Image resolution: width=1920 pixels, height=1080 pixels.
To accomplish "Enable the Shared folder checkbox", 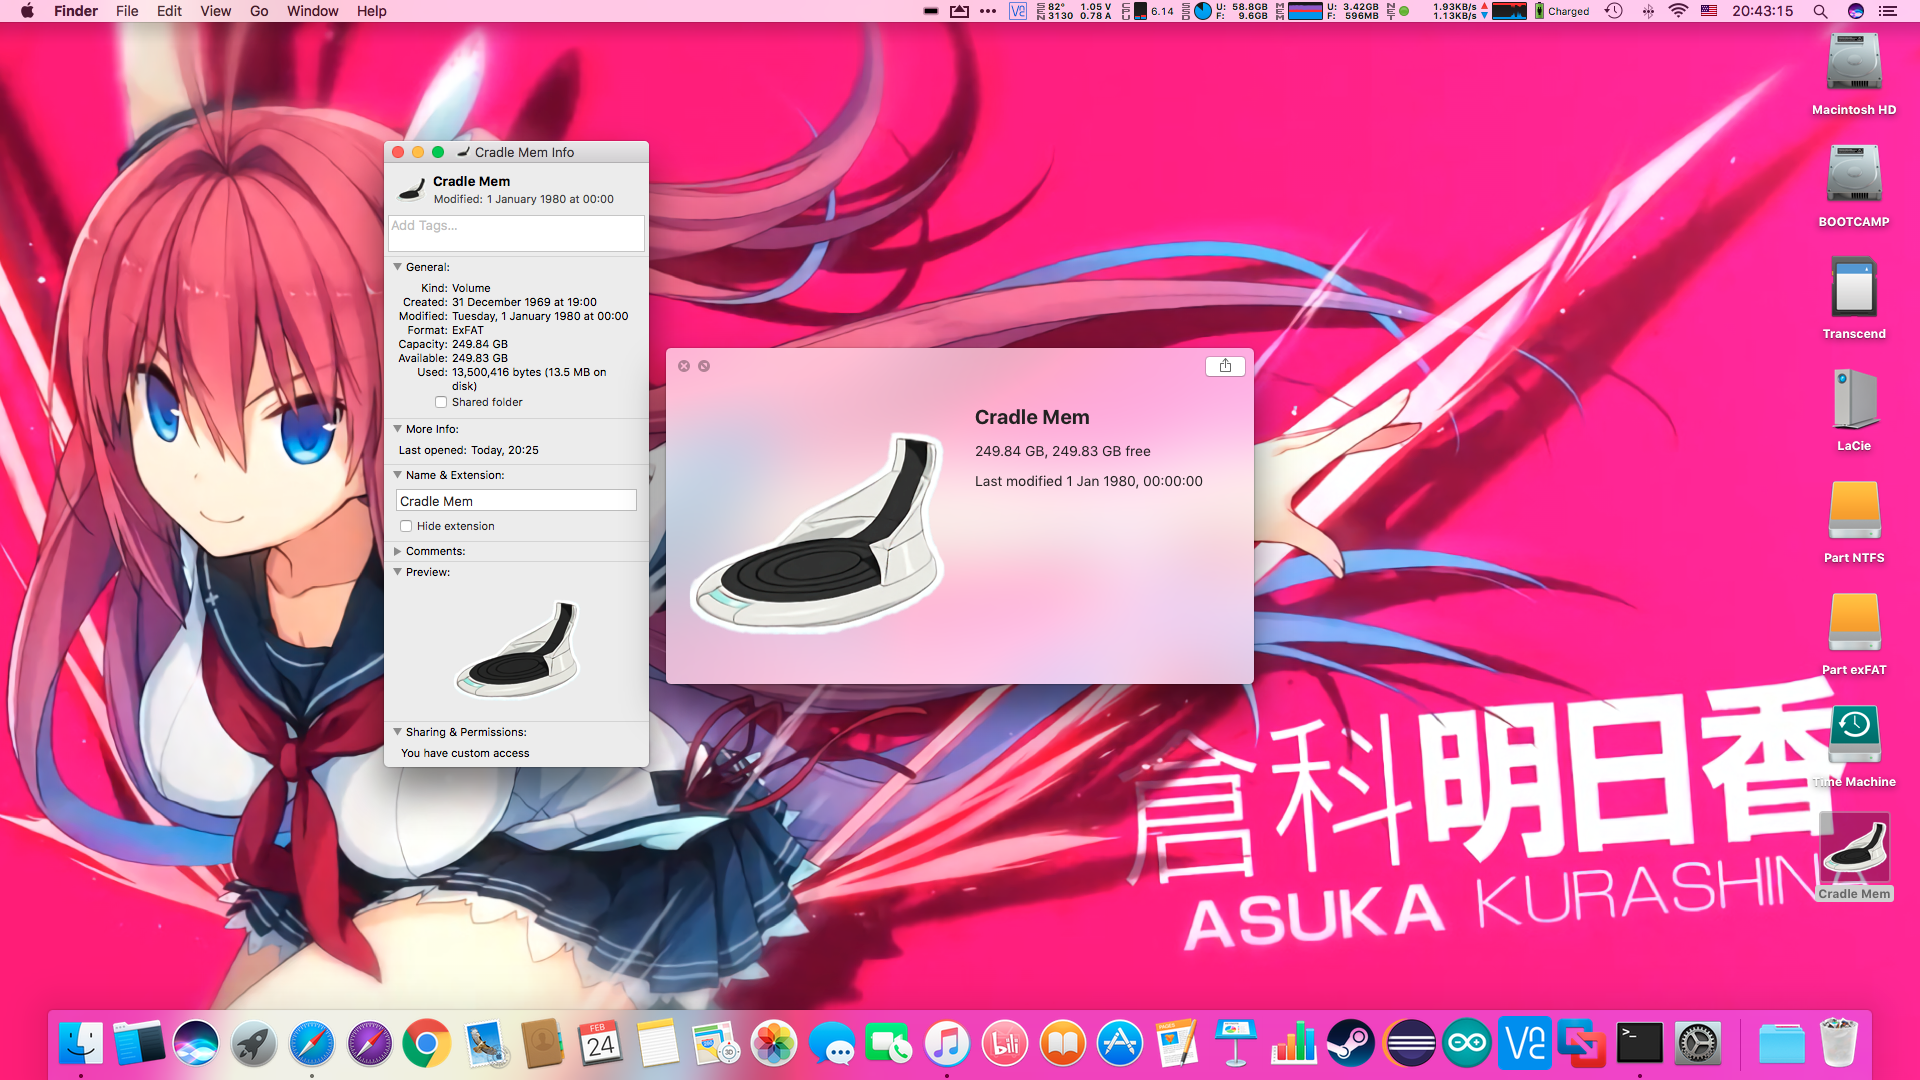I will [441, 402].
